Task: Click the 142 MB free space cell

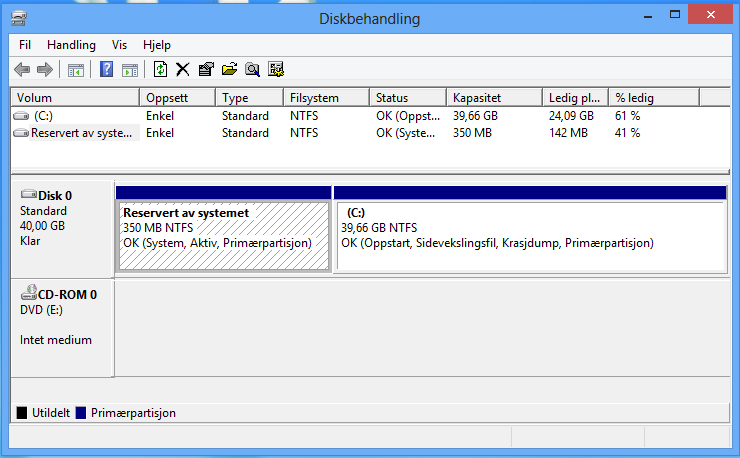Action: pyautogui.click(x=568, y=133)
